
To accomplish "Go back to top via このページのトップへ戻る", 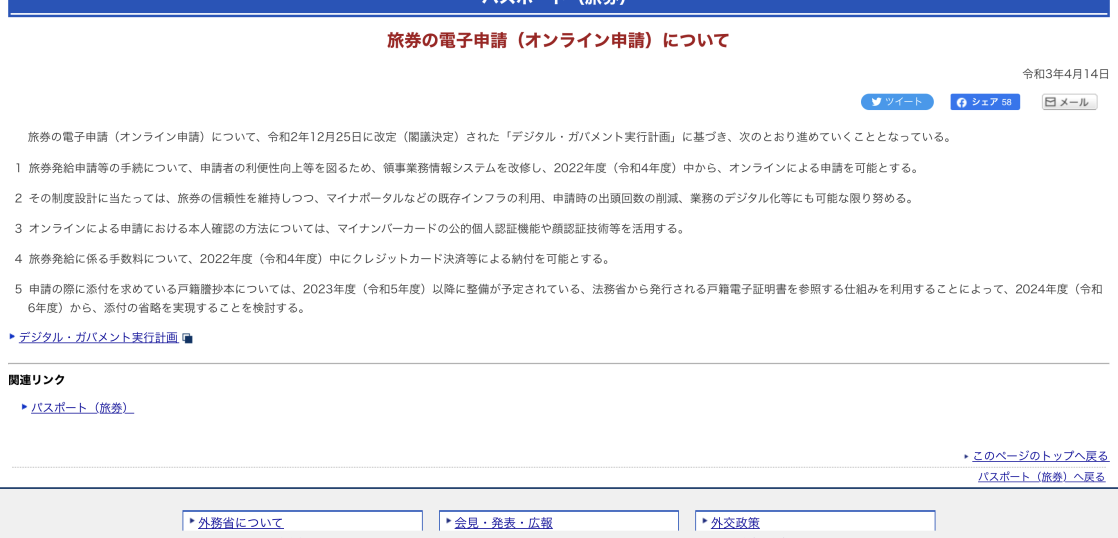I will coord(1040,456).
